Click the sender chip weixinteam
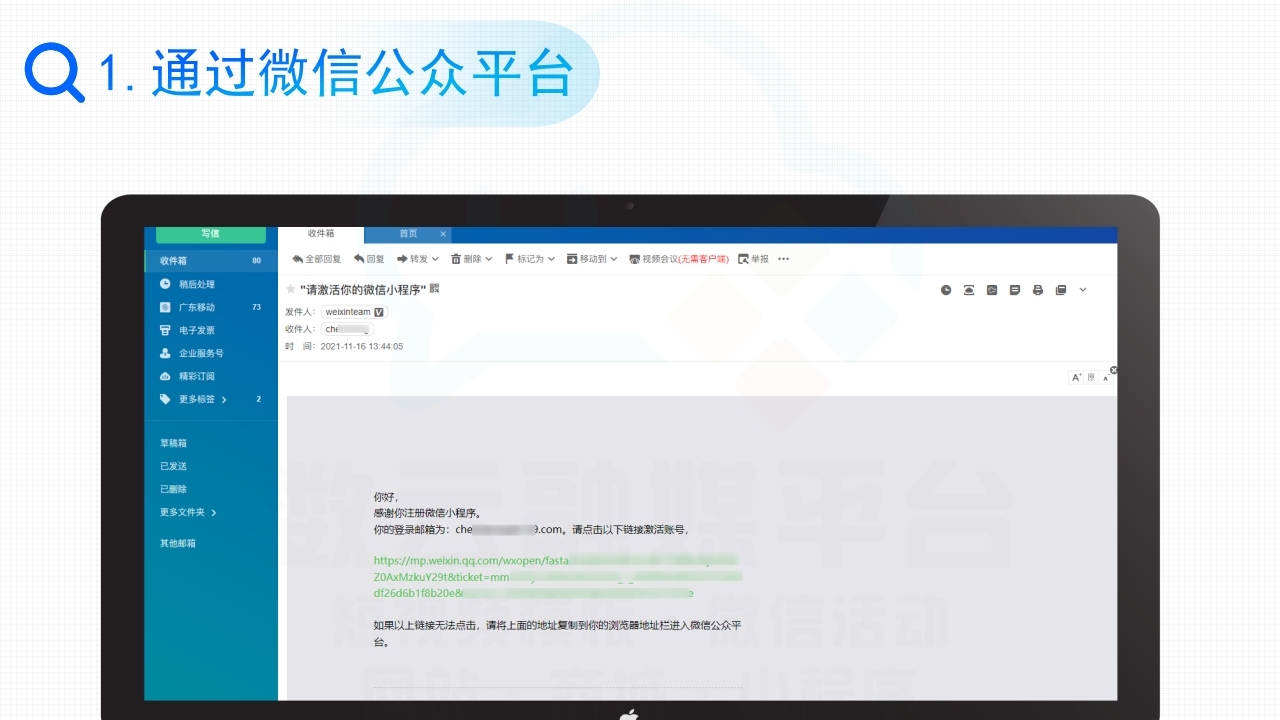1280x720 pixels. tap(354, 312)
